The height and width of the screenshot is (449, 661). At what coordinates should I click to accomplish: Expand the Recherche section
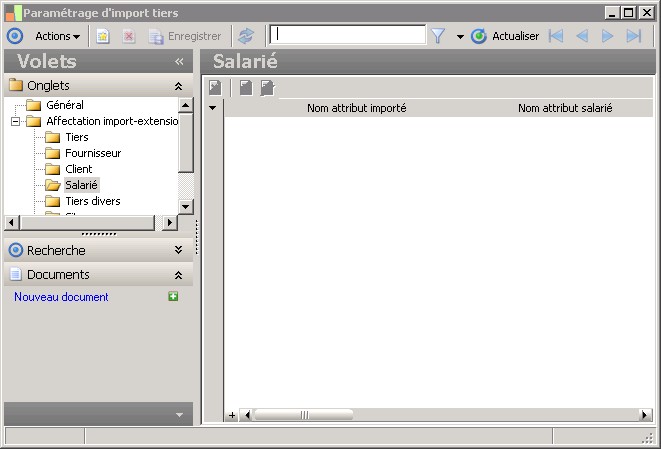coord(178,250)
